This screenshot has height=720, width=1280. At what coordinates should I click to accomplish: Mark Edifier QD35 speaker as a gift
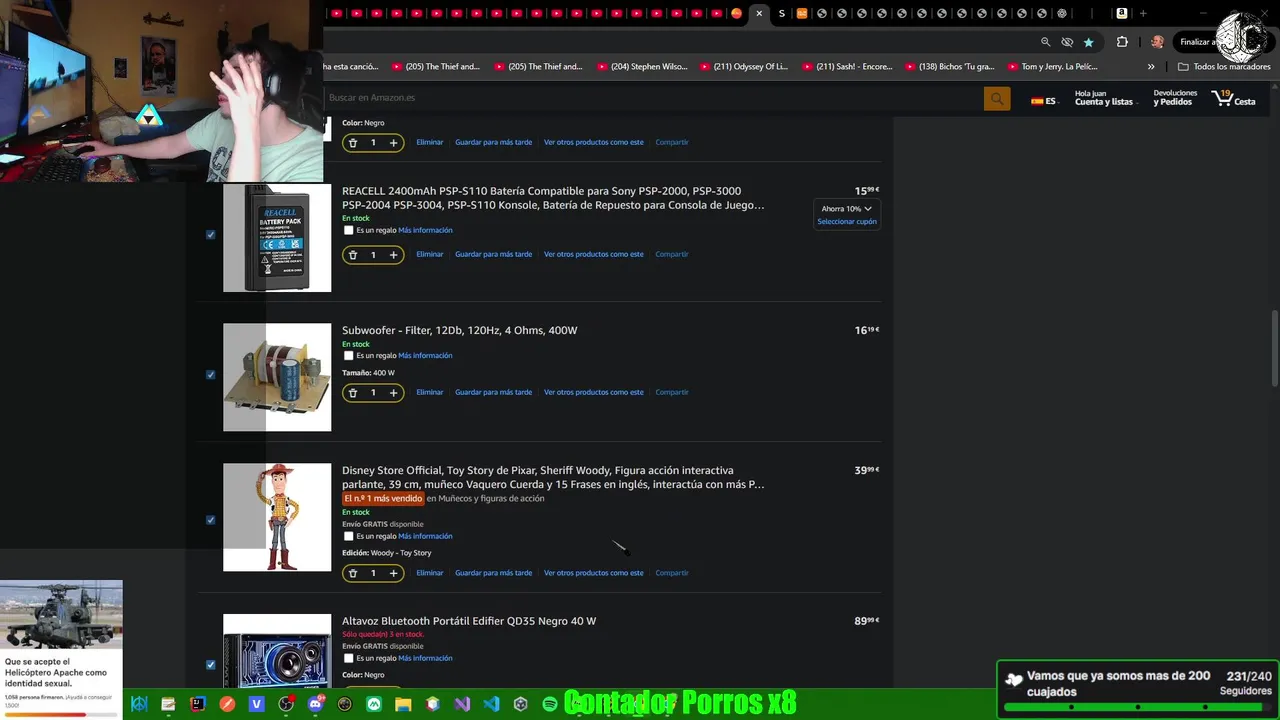pyautogui.click(x=348, y=658)
